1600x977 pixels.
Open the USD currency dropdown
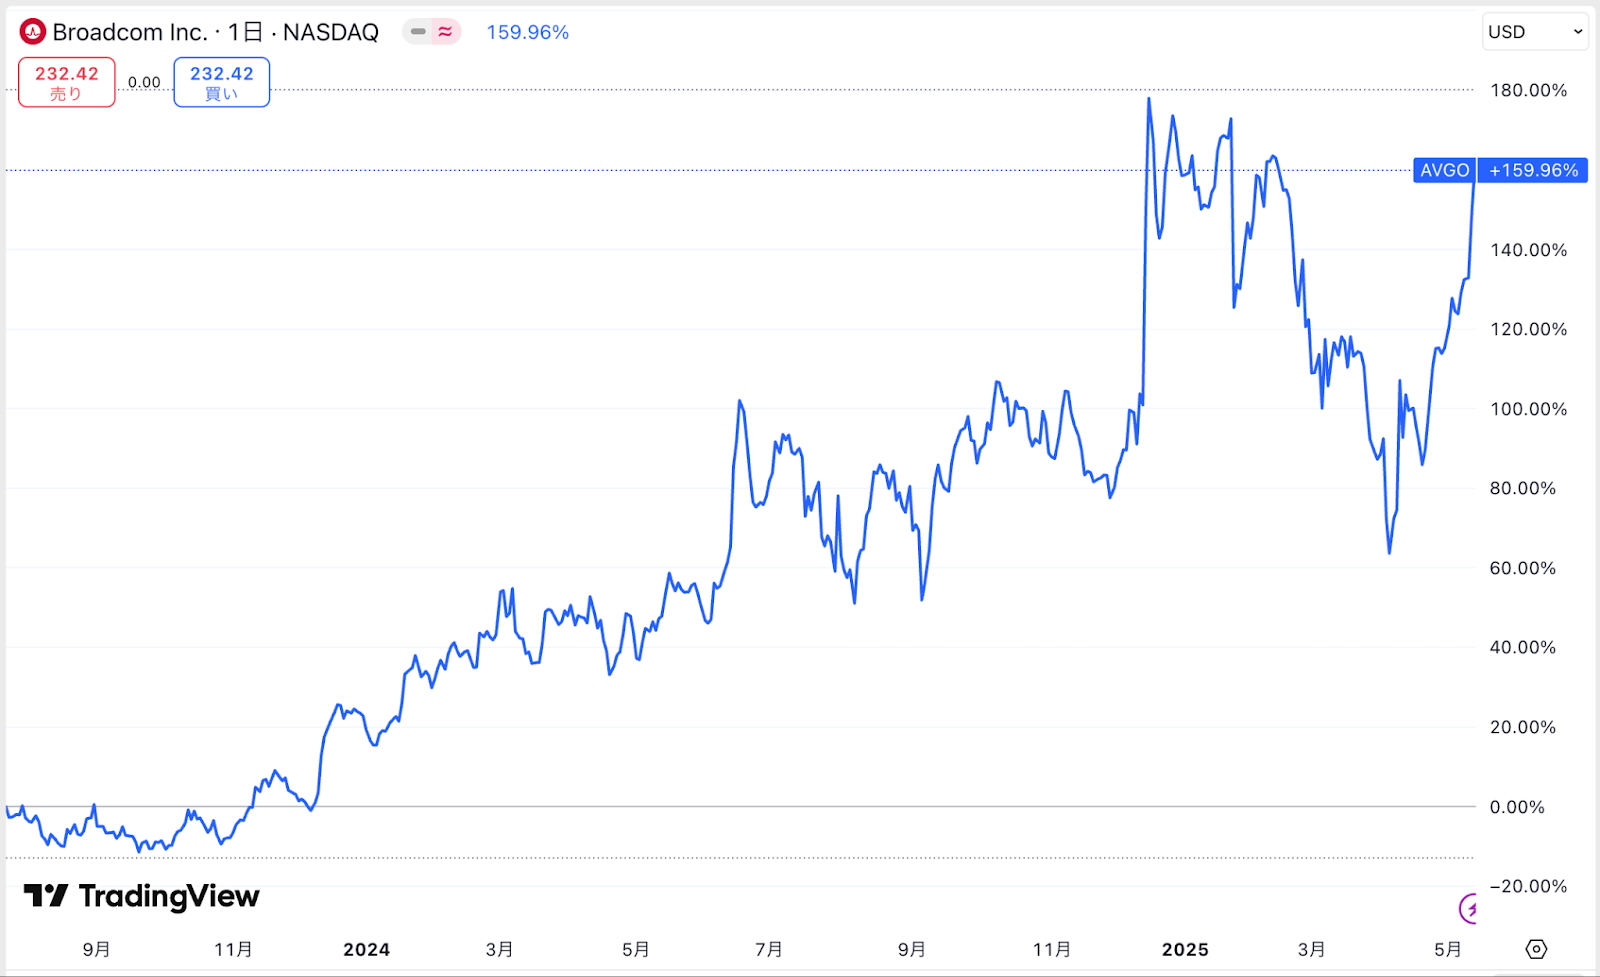coord(1535,32)
